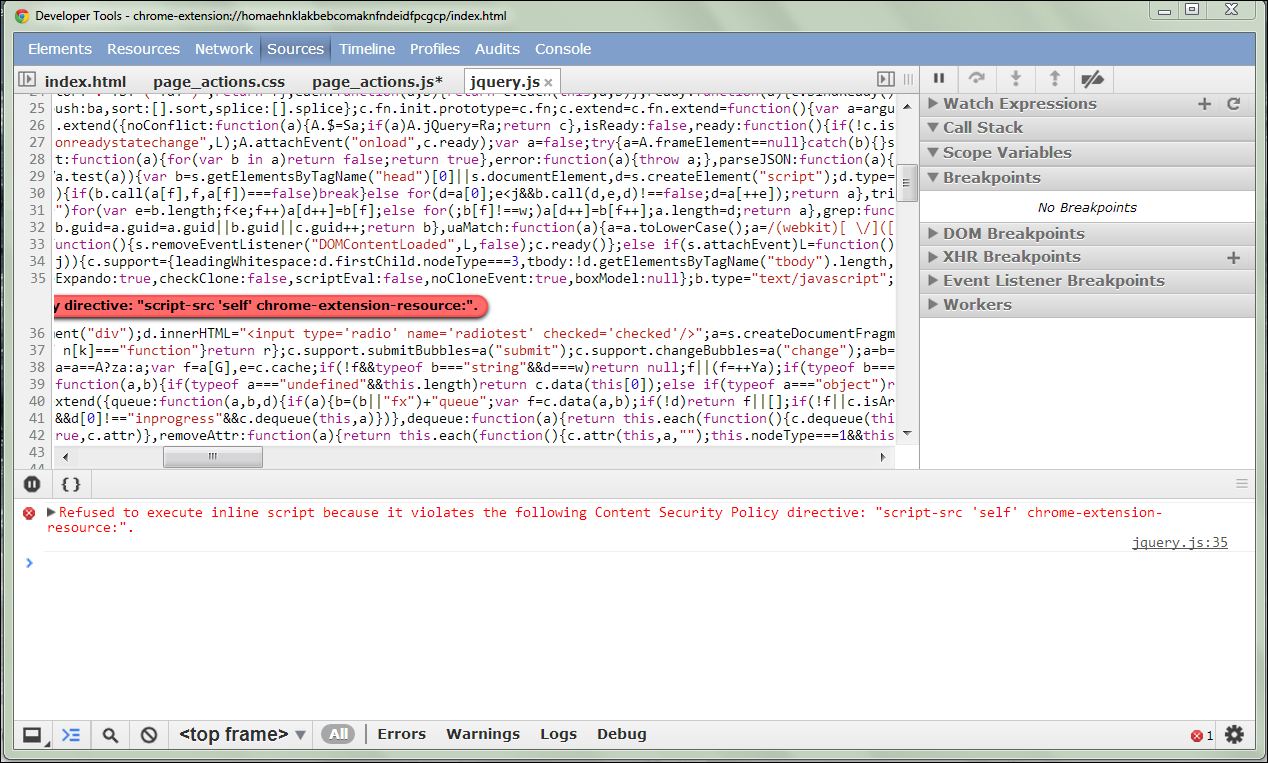Add a new watch expression
The width and height of the screenshot is (1268, 763).
tap(1204, 104)
